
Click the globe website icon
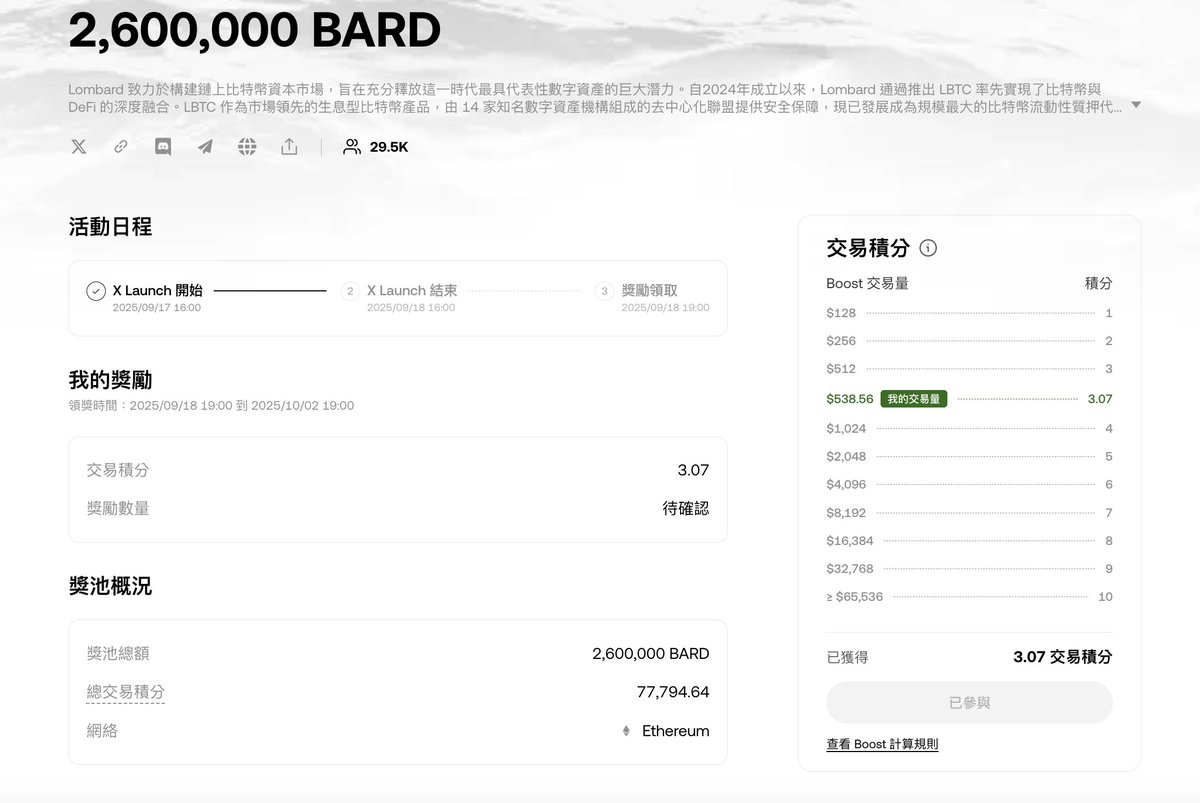(x=247, y=147)
